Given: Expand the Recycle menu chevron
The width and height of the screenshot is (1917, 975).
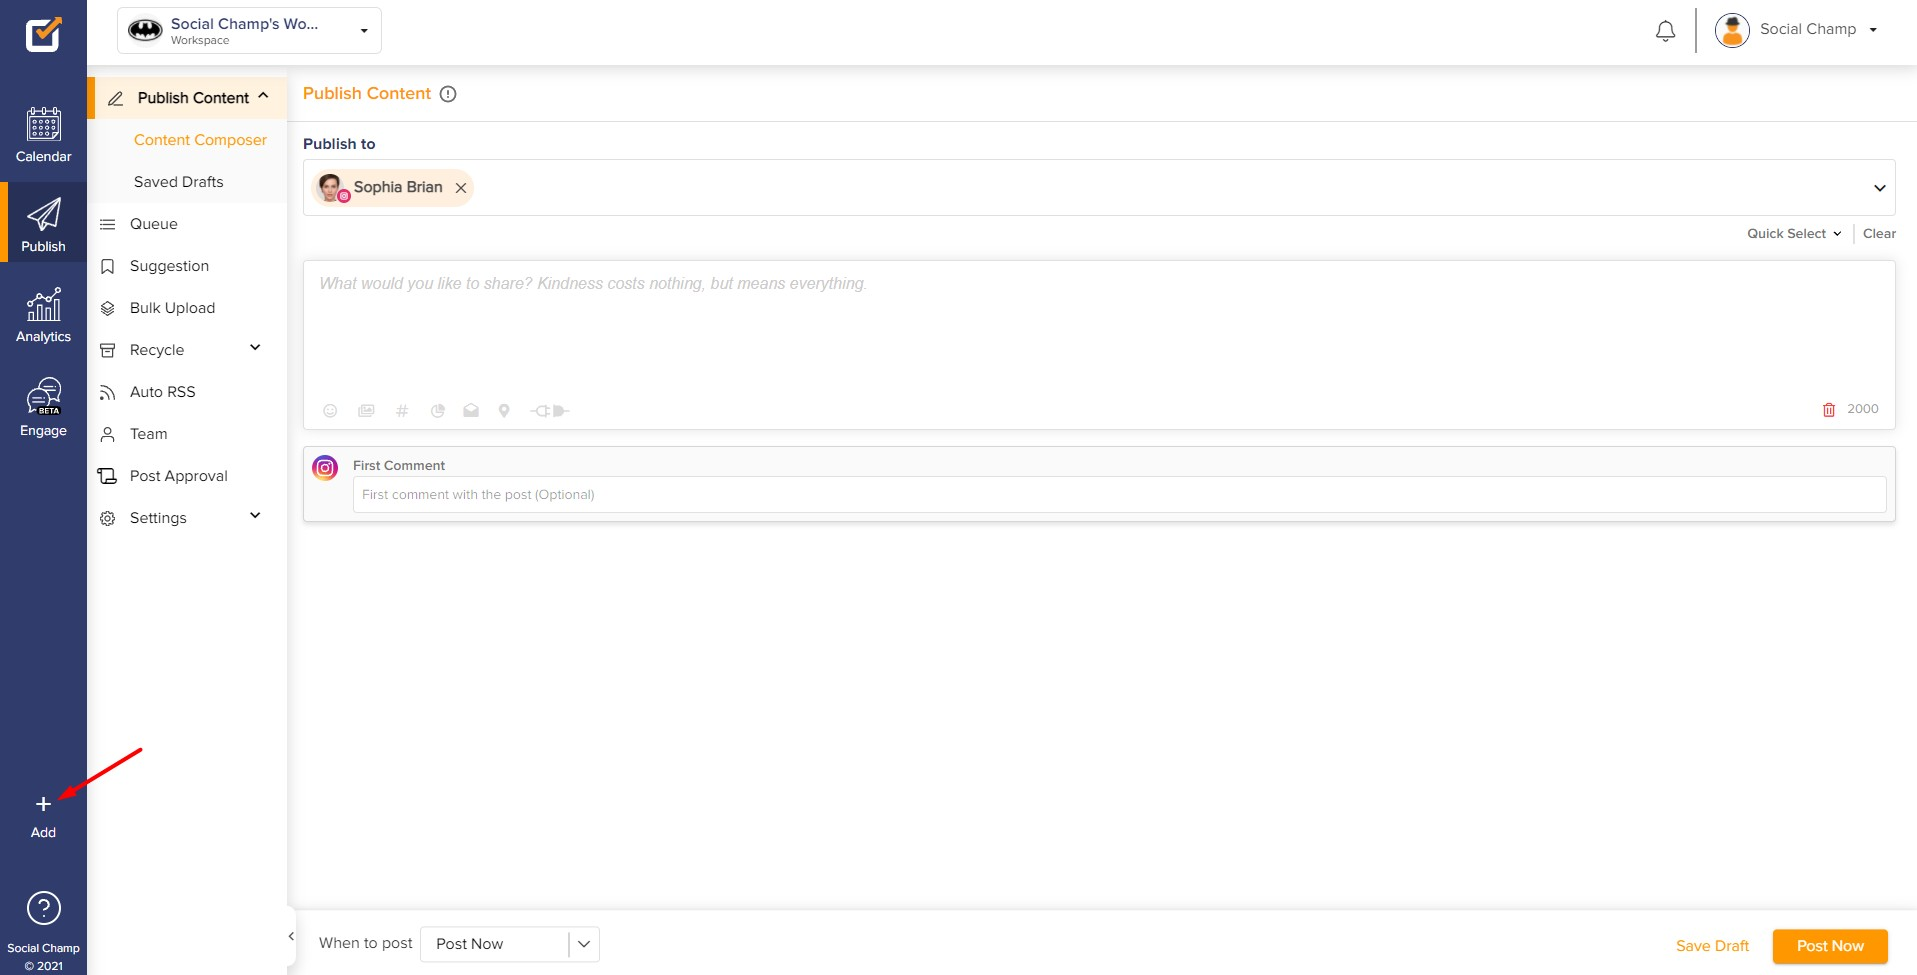Looking at the screenshot, I should pyautogui.click(x=255, y=348).
